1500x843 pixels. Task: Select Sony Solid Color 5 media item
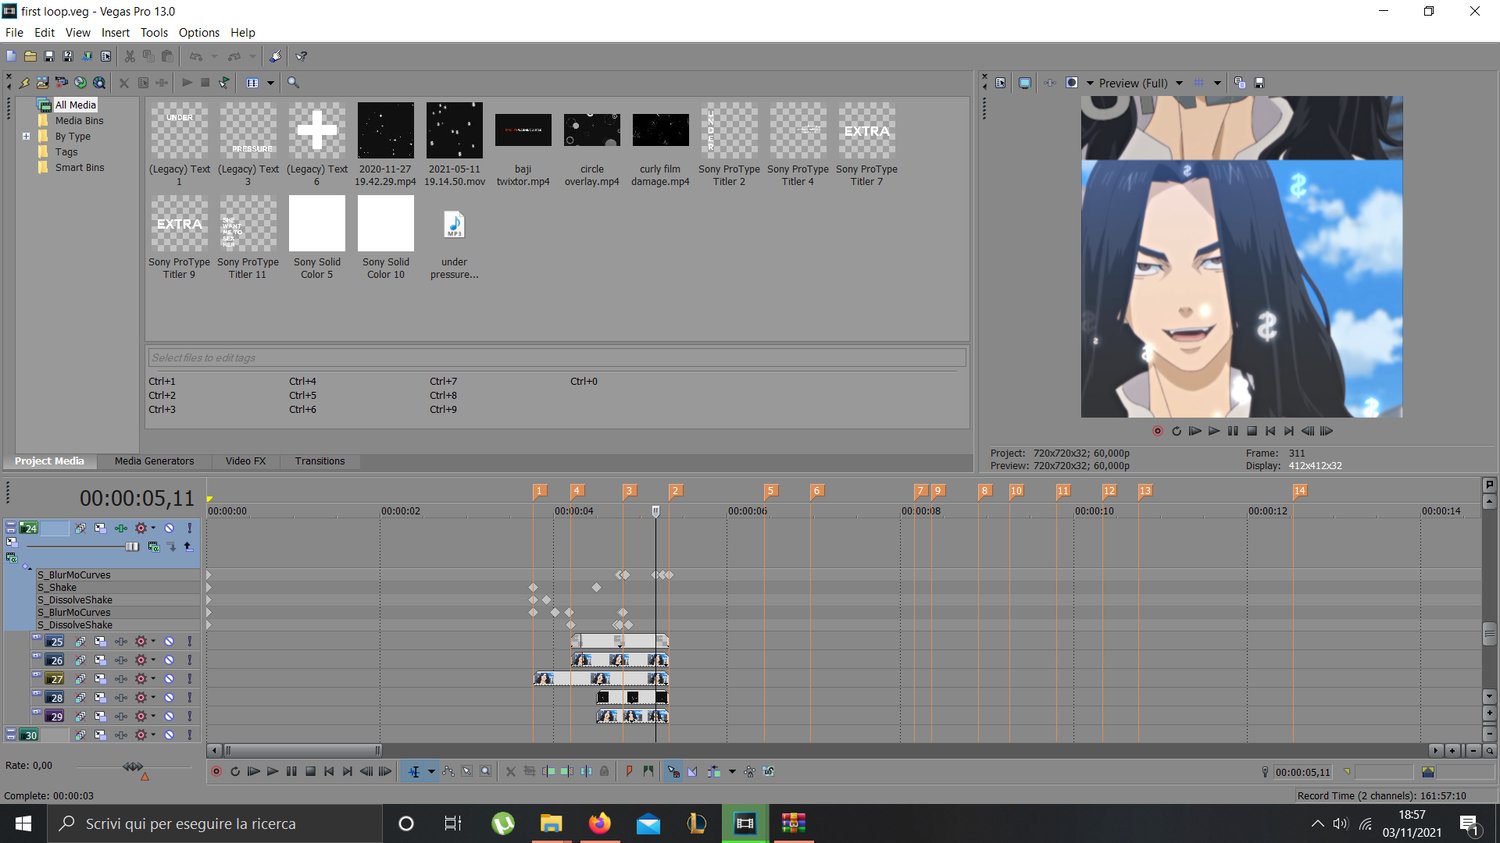[317, 223]
